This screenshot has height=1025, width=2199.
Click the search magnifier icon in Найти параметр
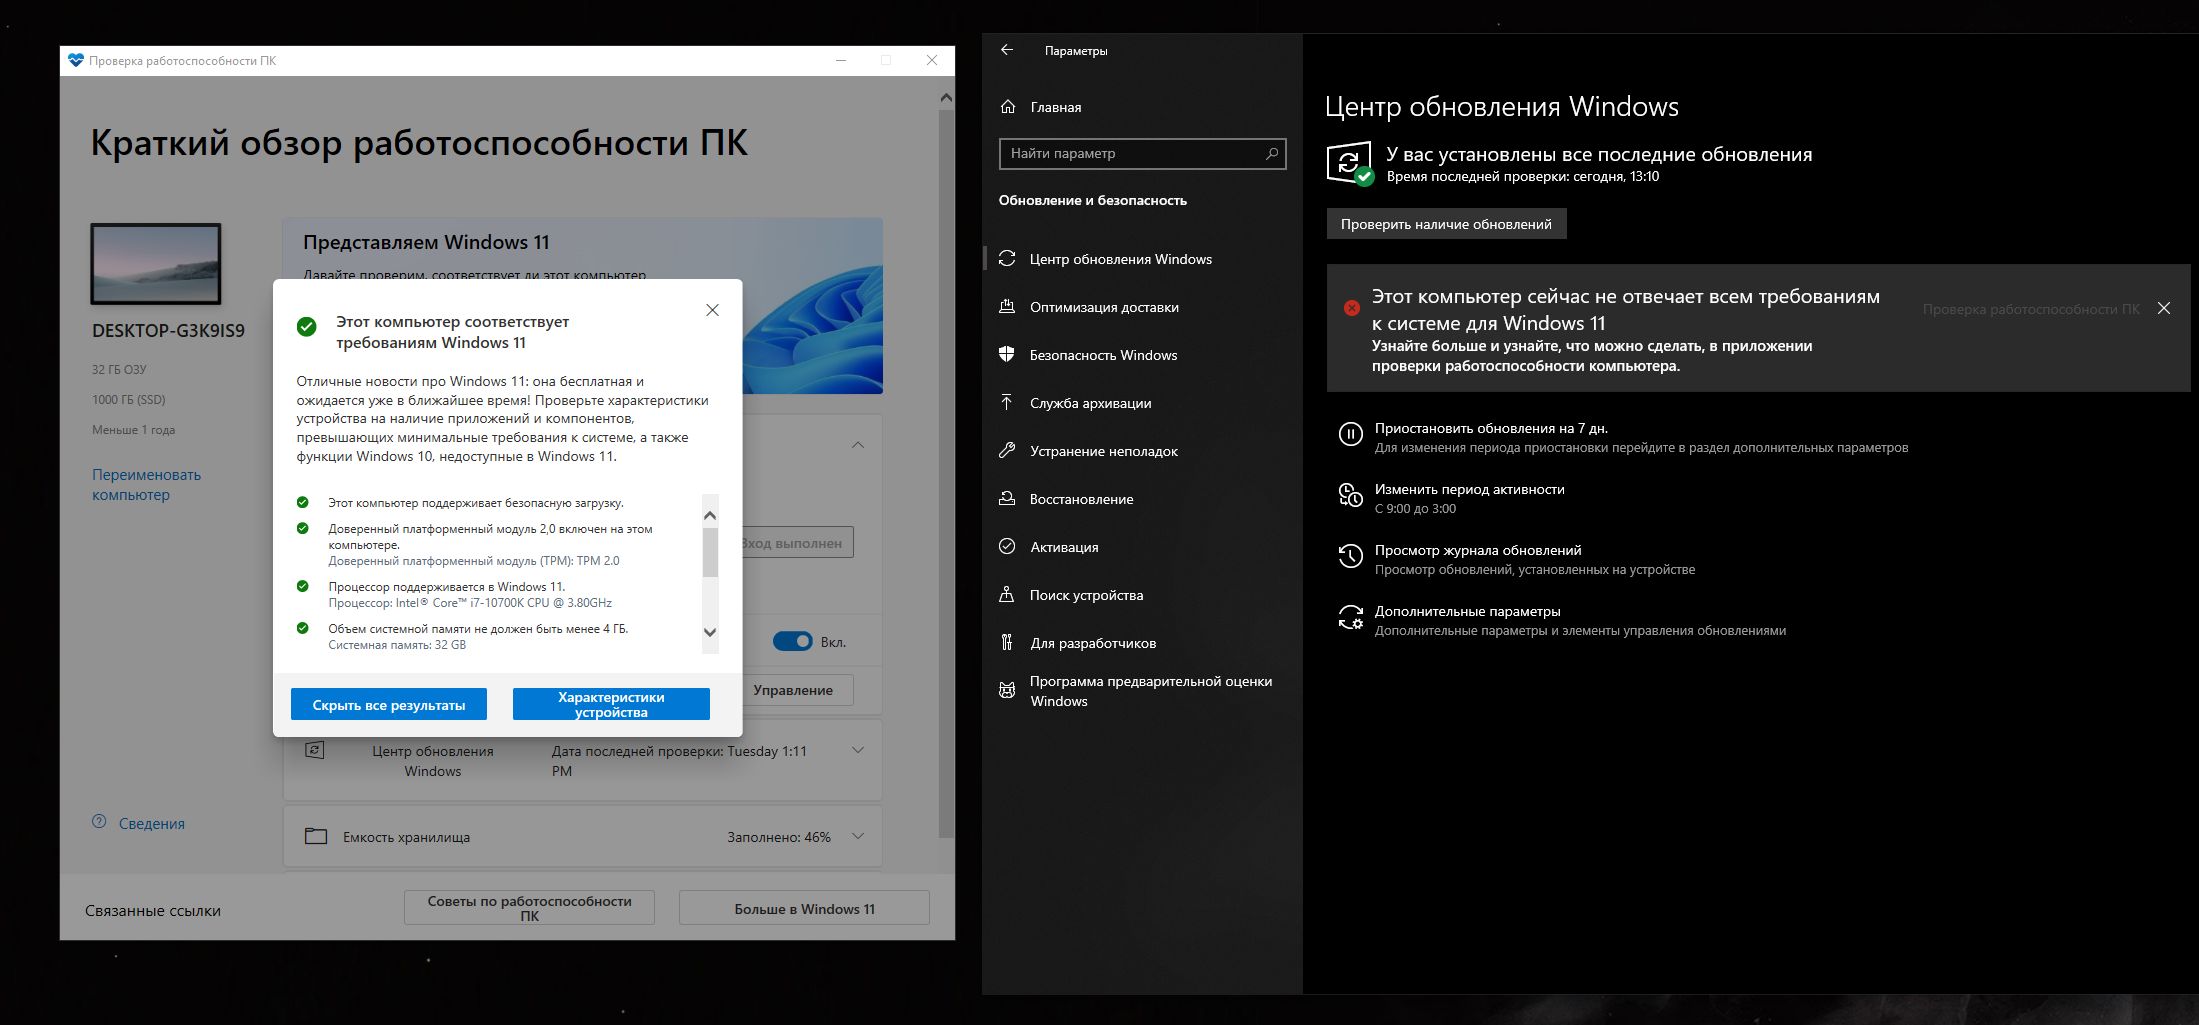(1272, 153)
